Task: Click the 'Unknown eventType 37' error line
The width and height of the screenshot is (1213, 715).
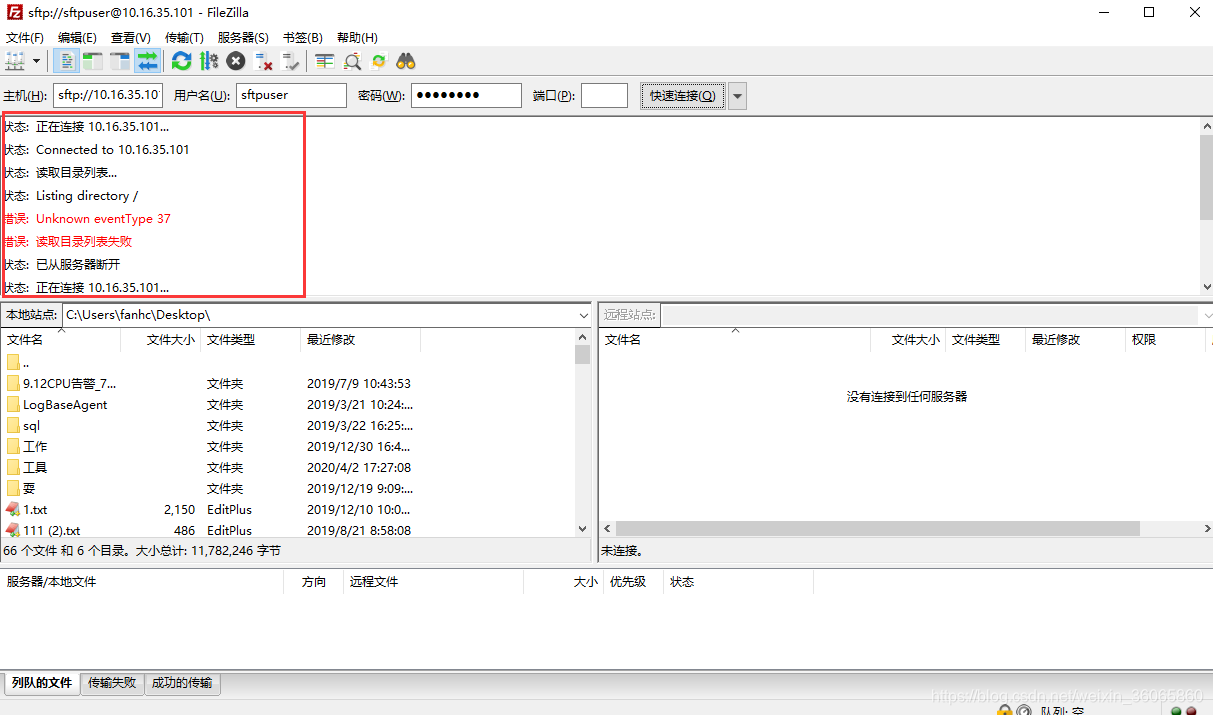Action: pyautogui.click(x=103, y=218)
